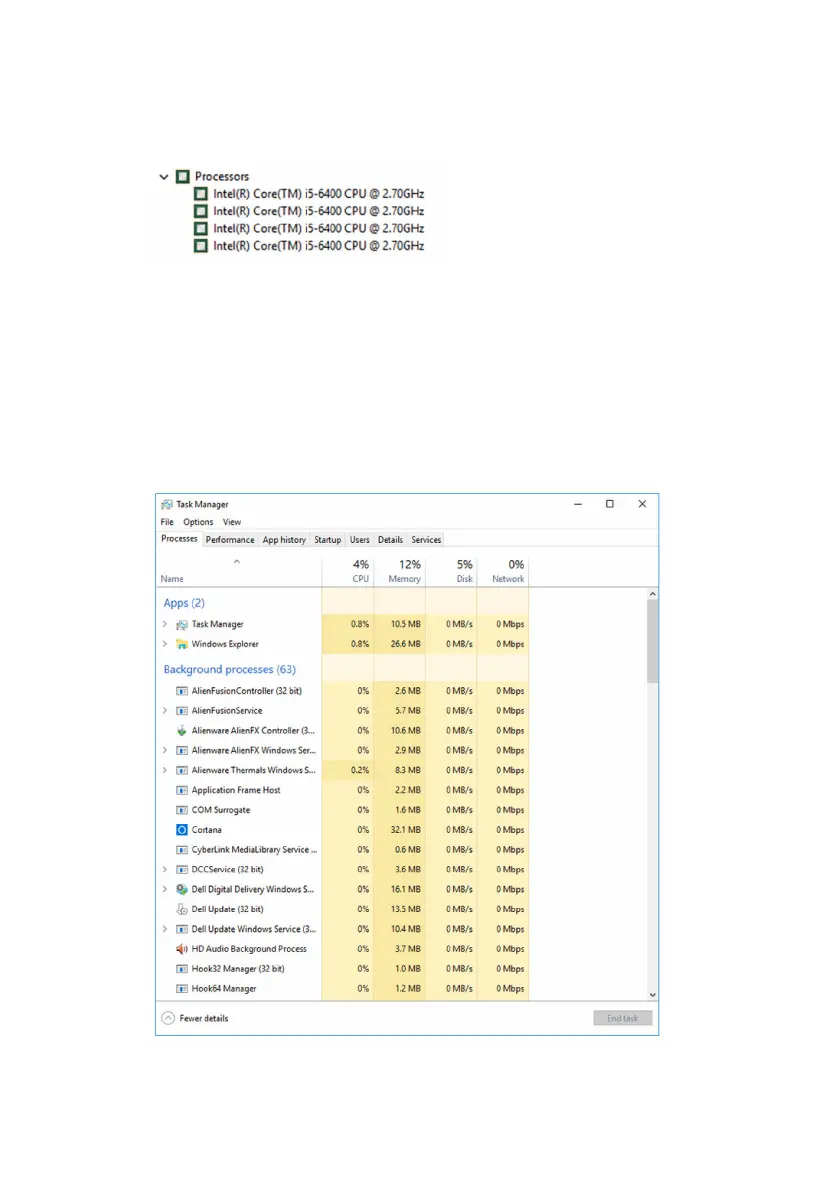Expand Dell Update Windows Service row

pos(165,929)
